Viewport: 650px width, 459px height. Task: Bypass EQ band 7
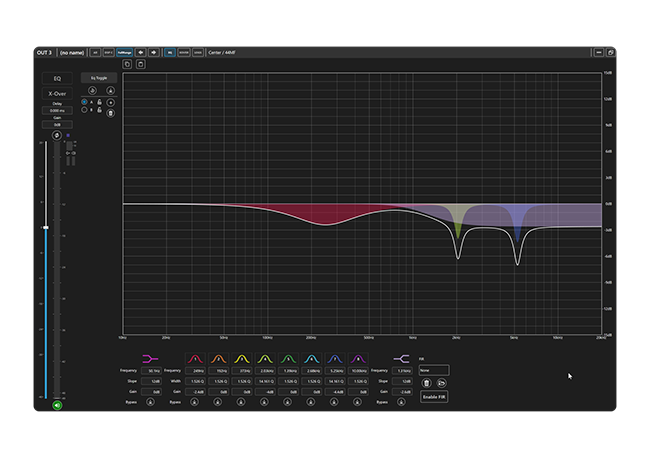334,402
